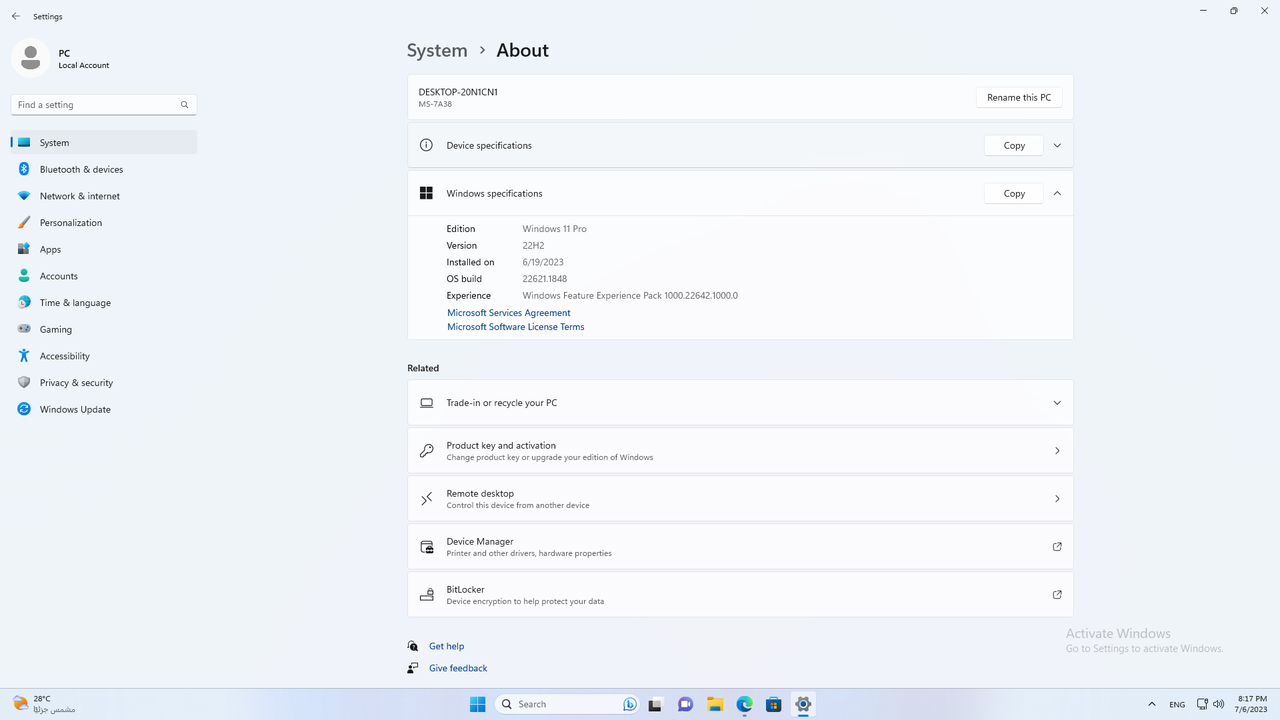Click the Personalization paintbrush icon
Screen dimensions: 1280x720
point(24,223)
